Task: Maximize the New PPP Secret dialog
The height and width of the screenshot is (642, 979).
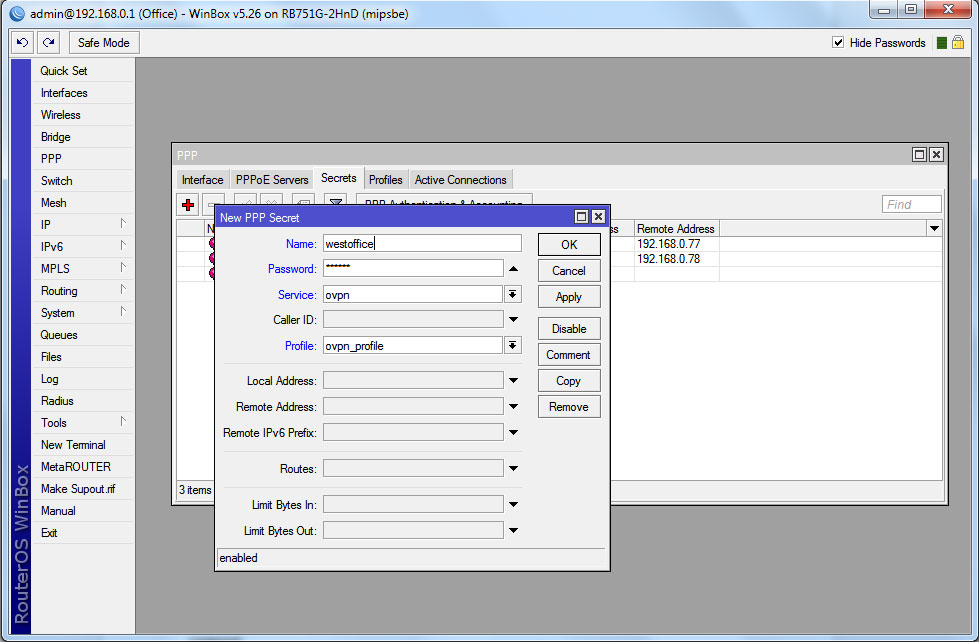Action: (581, 217)
